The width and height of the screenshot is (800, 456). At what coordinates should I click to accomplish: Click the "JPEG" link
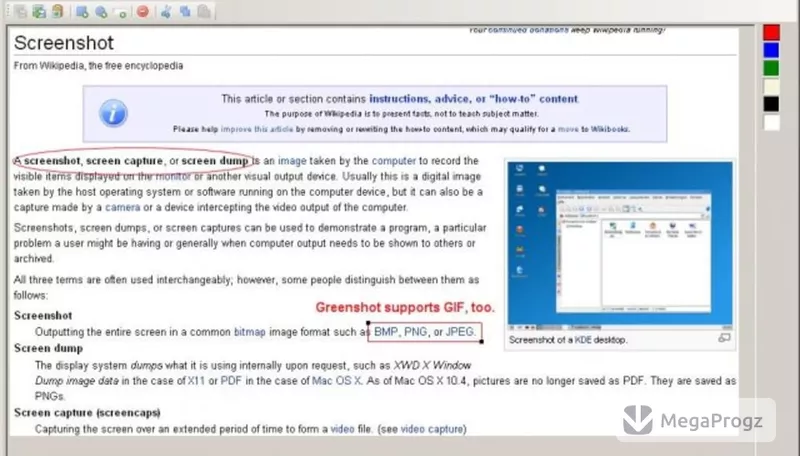tap(460, 332)
